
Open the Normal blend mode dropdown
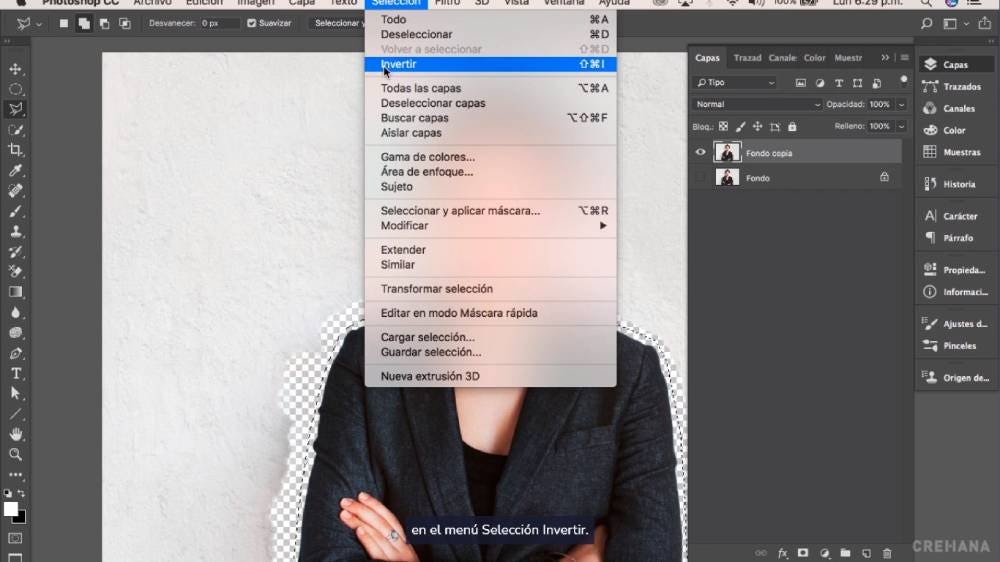[x=757, y=104]
